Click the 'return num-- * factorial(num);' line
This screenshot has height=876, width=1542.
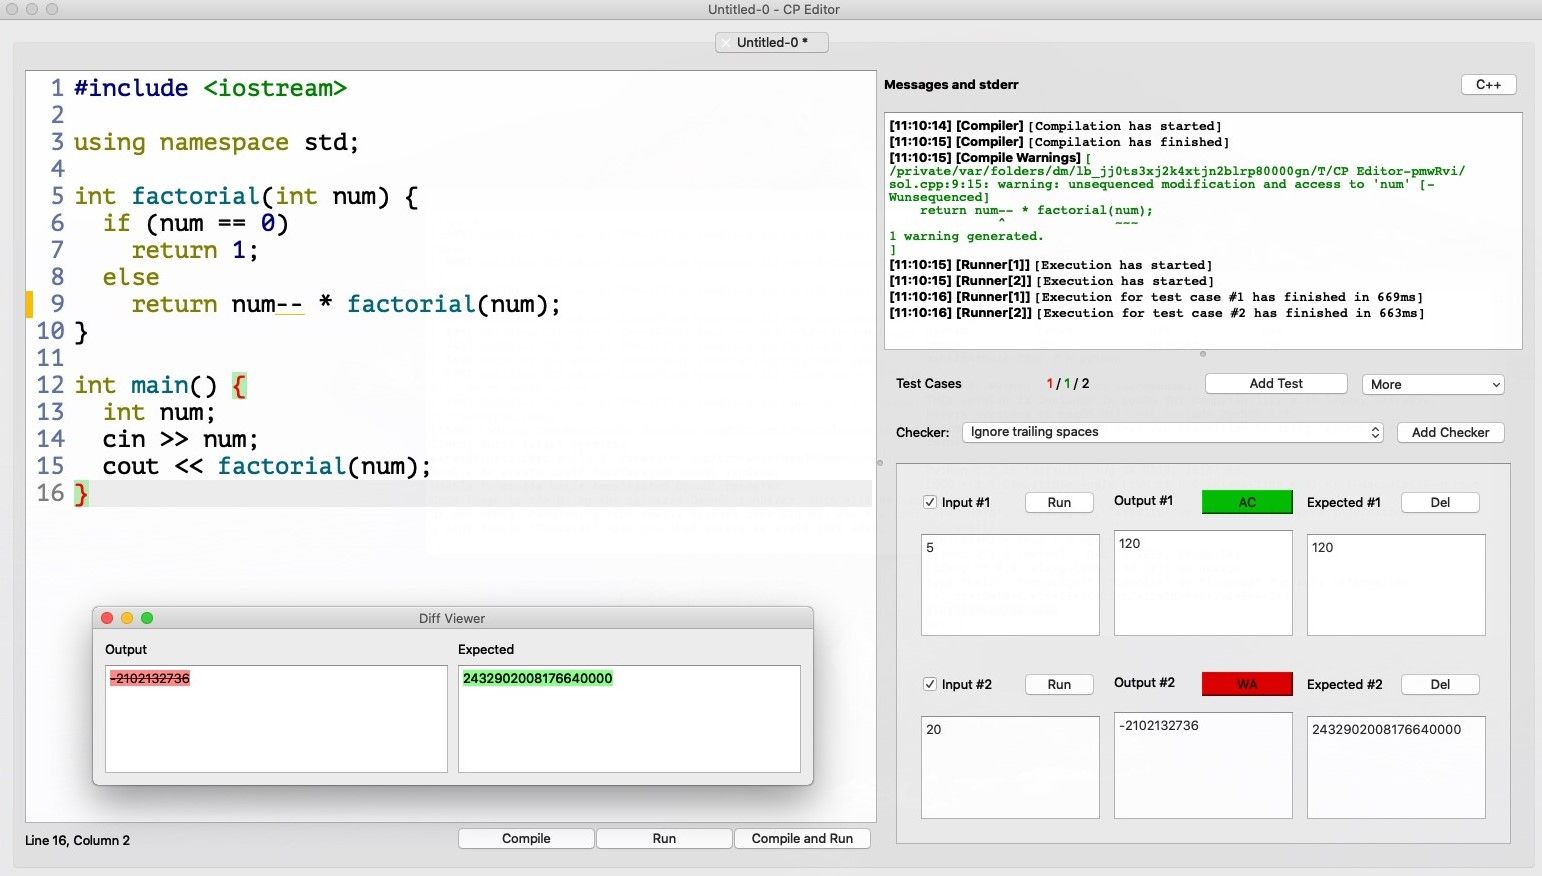click(346, 304)
